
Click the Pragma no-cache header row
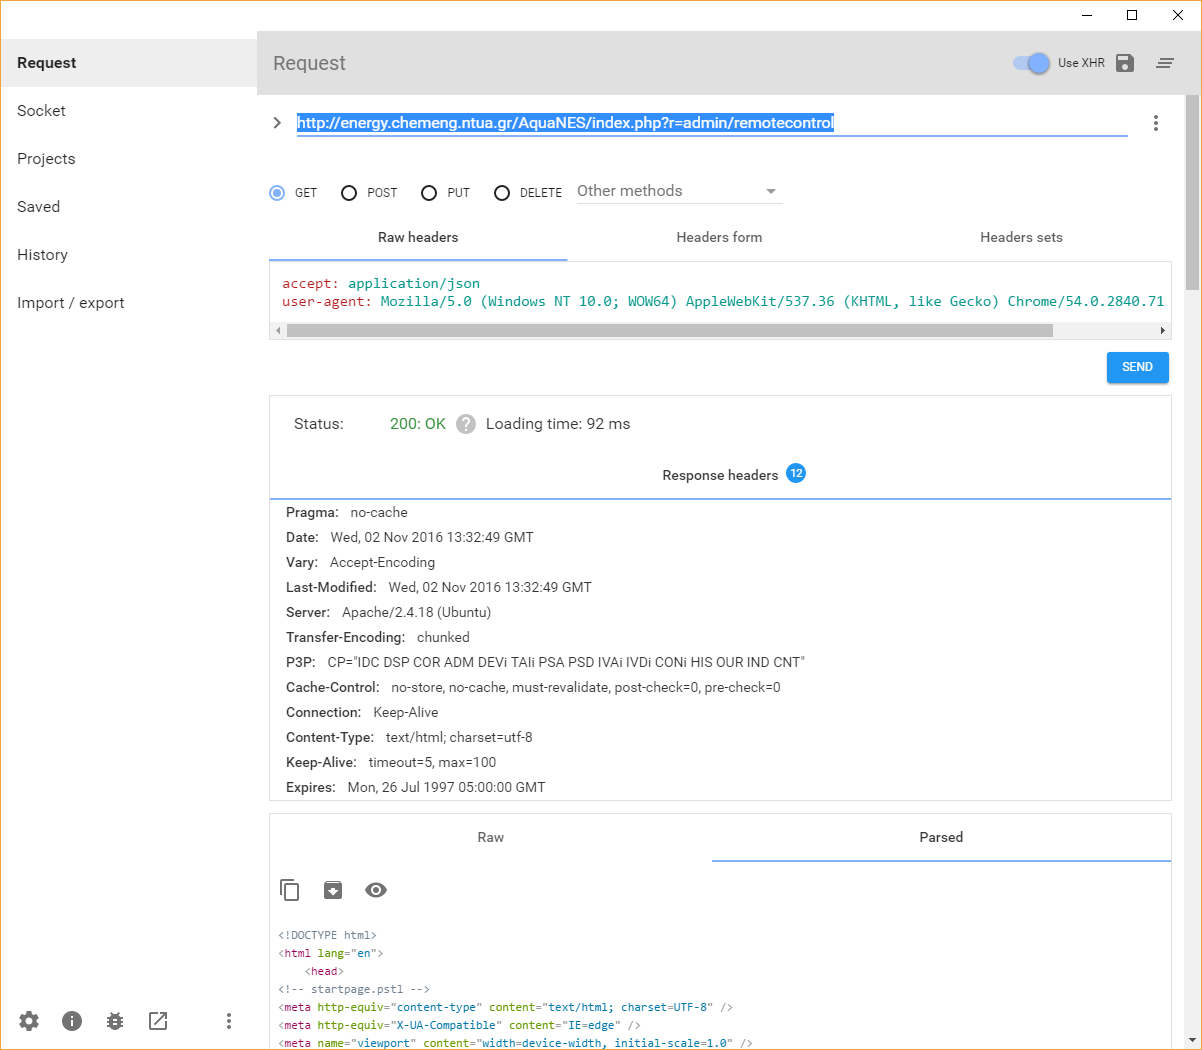tap(347, 512)
